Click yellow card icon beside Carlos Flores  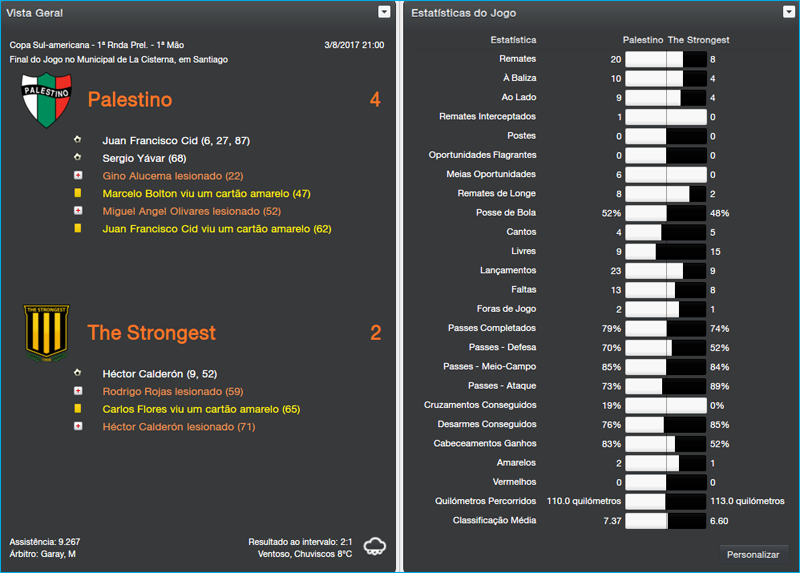pos(77,409)
